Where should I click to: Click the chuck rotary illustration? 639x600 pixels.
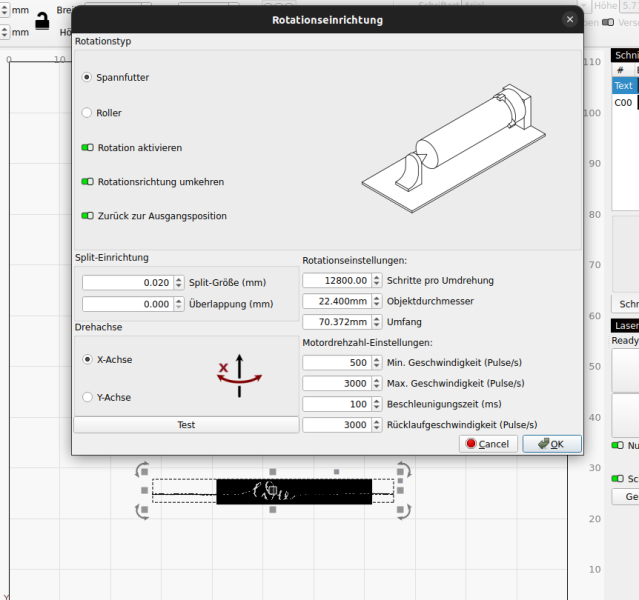[453, 148]
